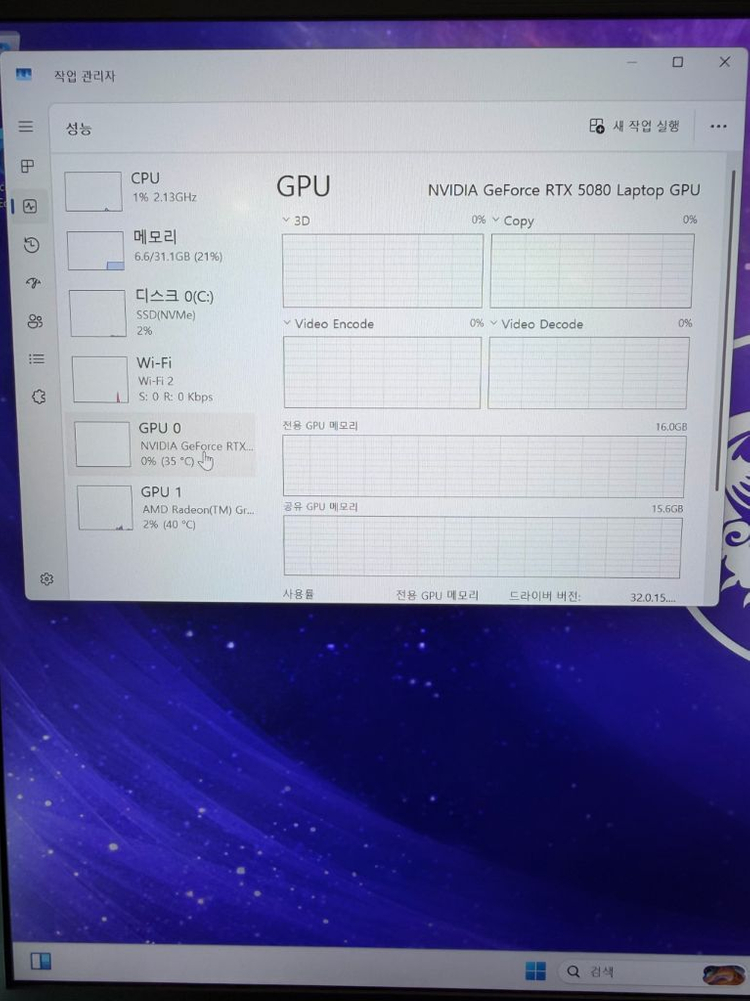Open the three-dot more options menu
The image size is (750, 1001).
[718, 126]
